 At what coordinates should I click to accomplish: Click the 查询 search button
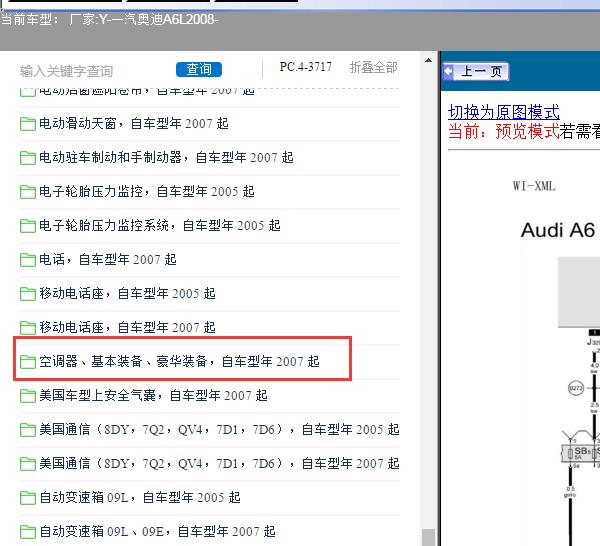(199, 69)
